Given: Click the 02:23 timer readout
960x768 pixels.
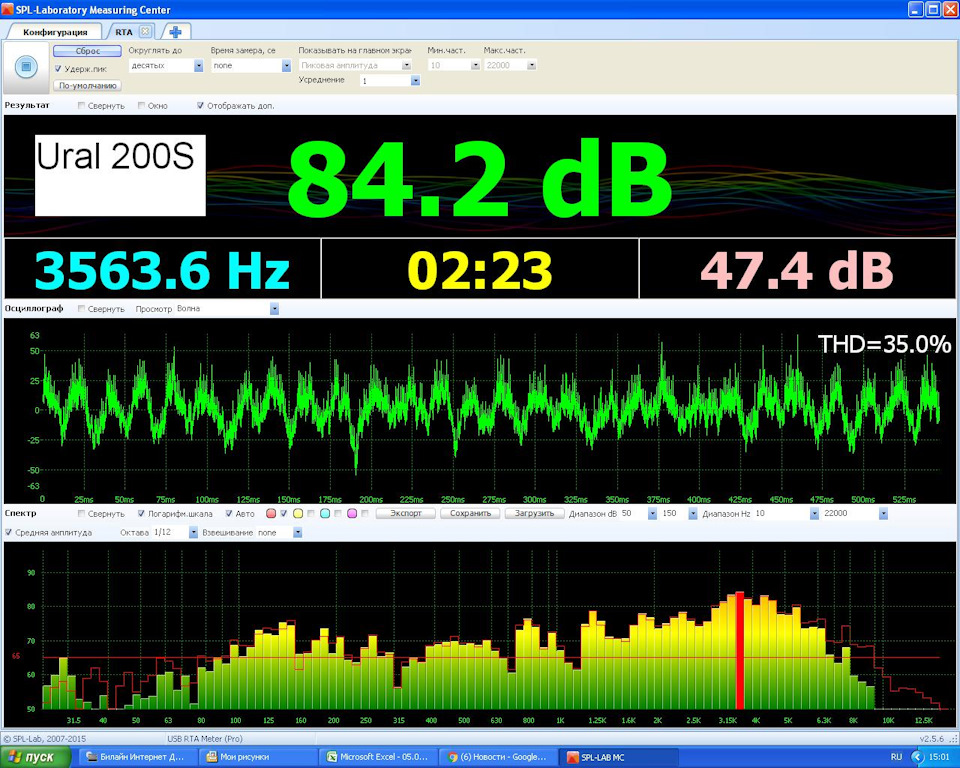Looking at the screenshot, I should (x=480, y=270).
